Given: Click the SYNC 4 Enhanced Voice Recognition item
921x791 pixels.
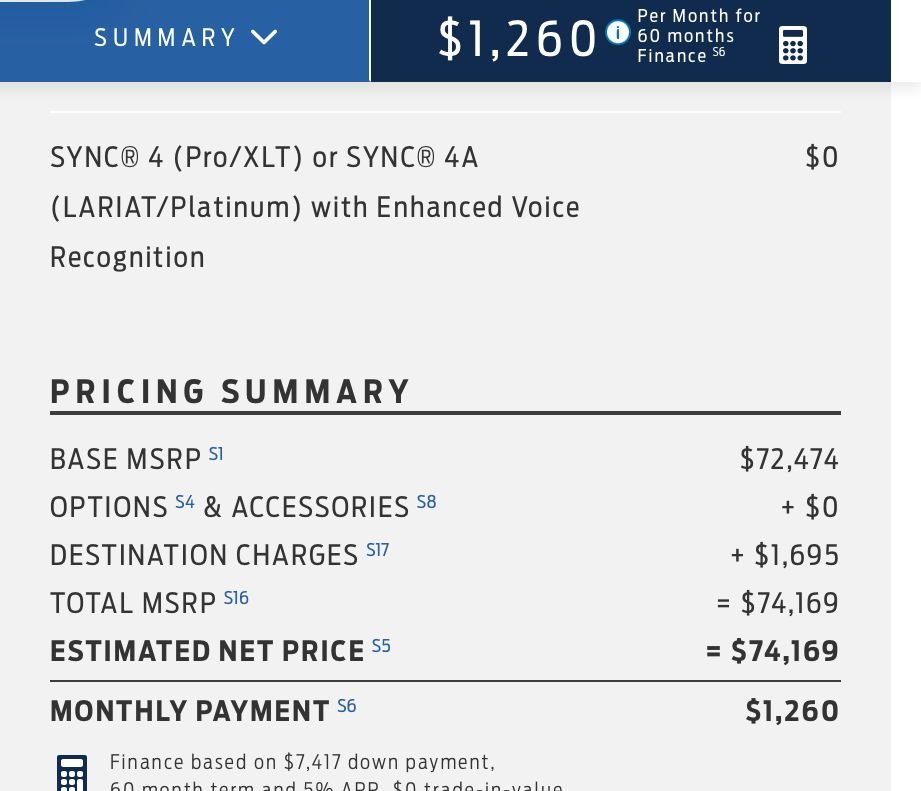Looking at the screenshot, I should (314, 207).
